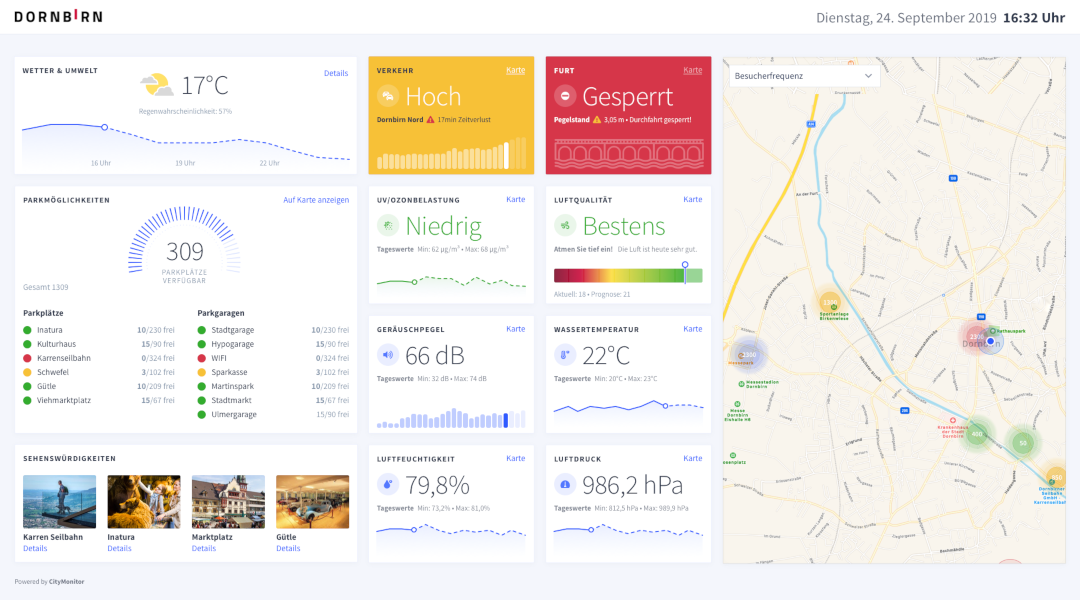
Task: Select the Karren Seilbahn thumbnail image
Action: pyautogui.click(x=60, y=501)
